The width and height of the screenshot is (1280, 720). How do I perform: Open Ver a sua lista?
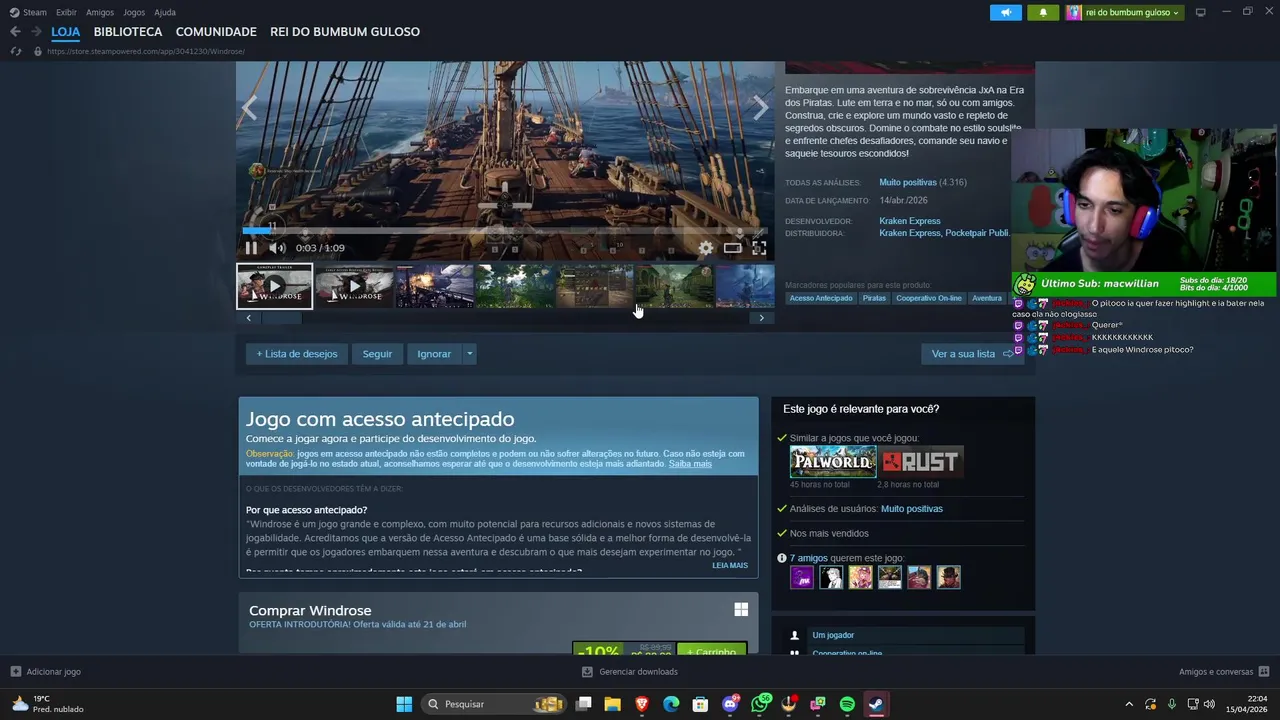point(972,354)
